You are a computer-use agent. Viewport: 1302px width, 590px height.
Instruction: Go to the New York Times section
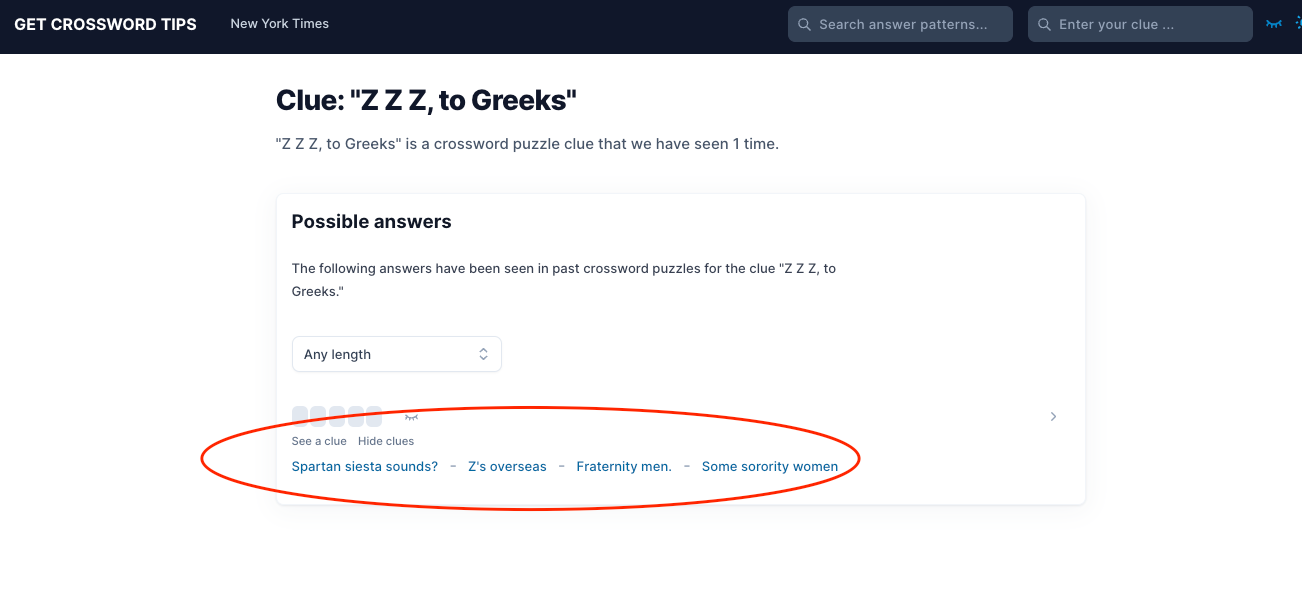point(279,24)
